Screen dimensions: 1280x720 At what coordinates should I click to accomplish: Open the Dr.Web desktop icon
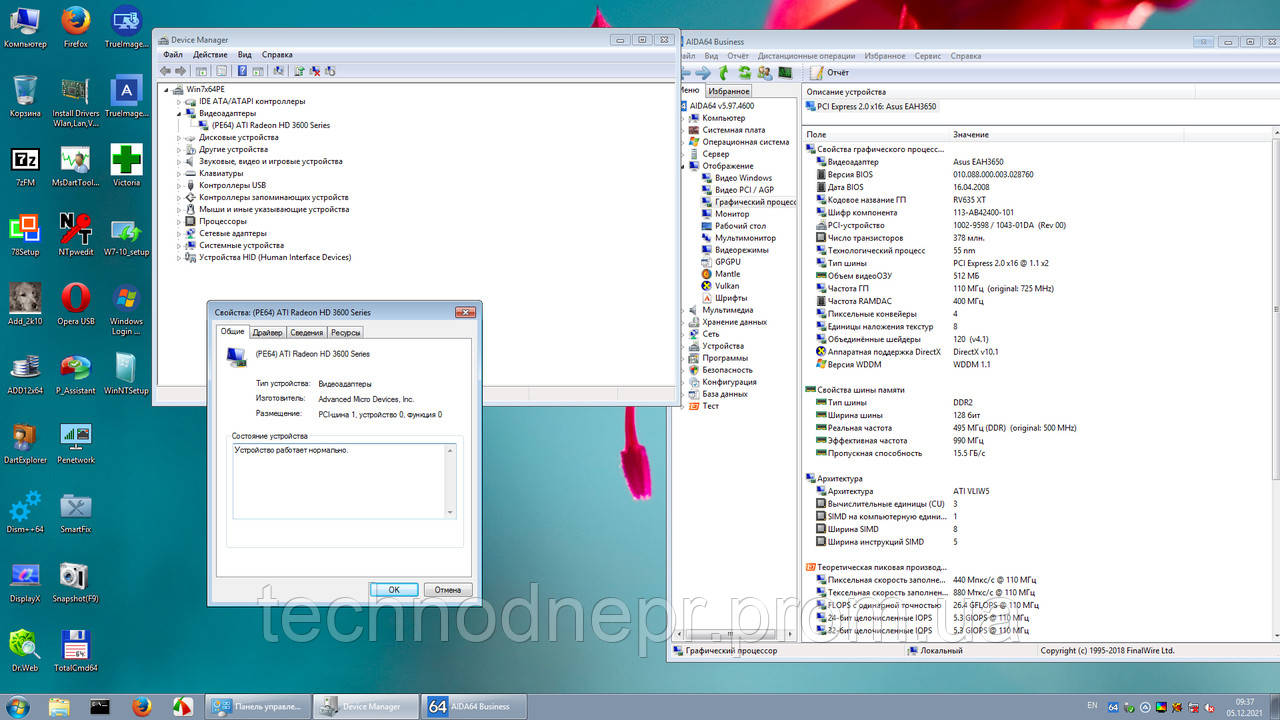click(x=25, y=650)
